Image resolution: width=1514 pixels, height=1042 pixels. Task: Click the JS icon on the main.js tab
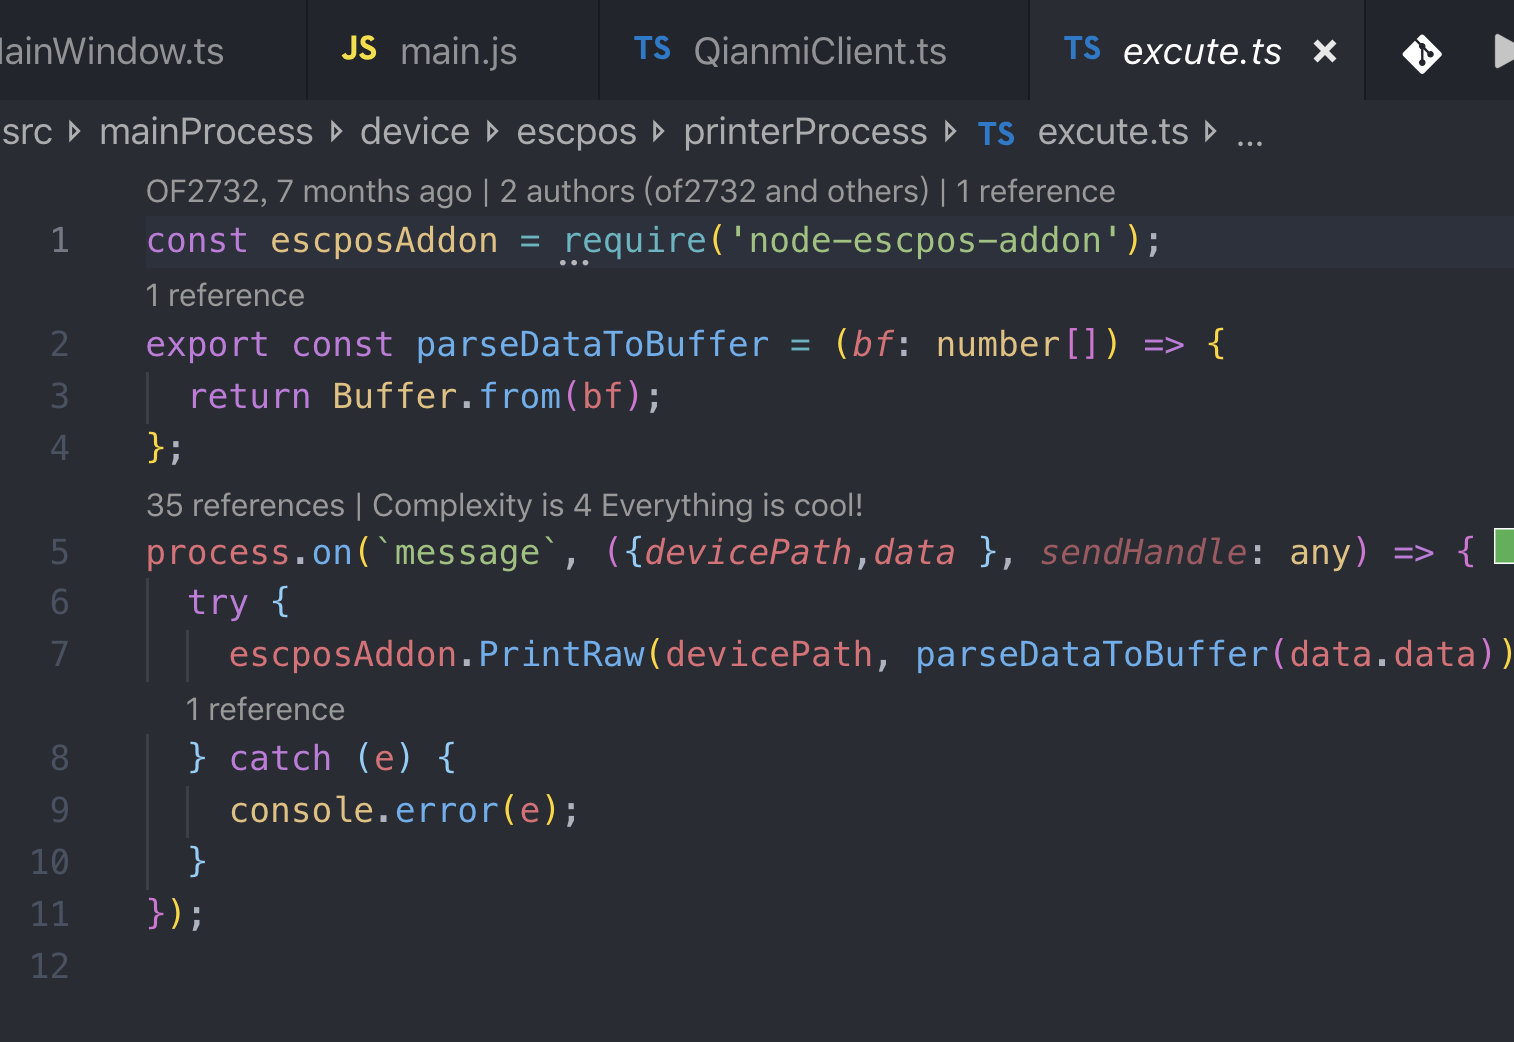tap(359, 48)
